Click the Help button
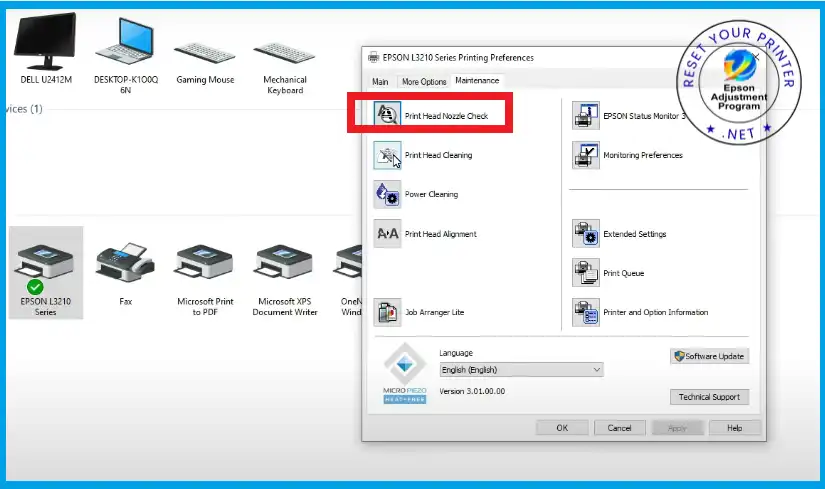The width and height of the screenshot is (825, 489). click(x=735, y=428)
